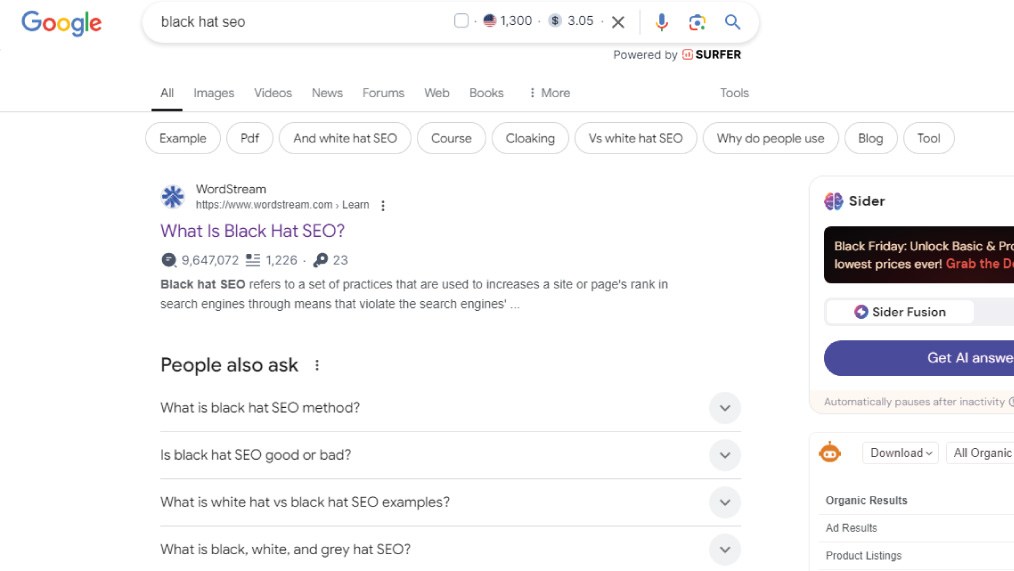Open the WordStream result three-dot menu
The width and height of the screenshot is (1014, 571).
pos(383,206)
